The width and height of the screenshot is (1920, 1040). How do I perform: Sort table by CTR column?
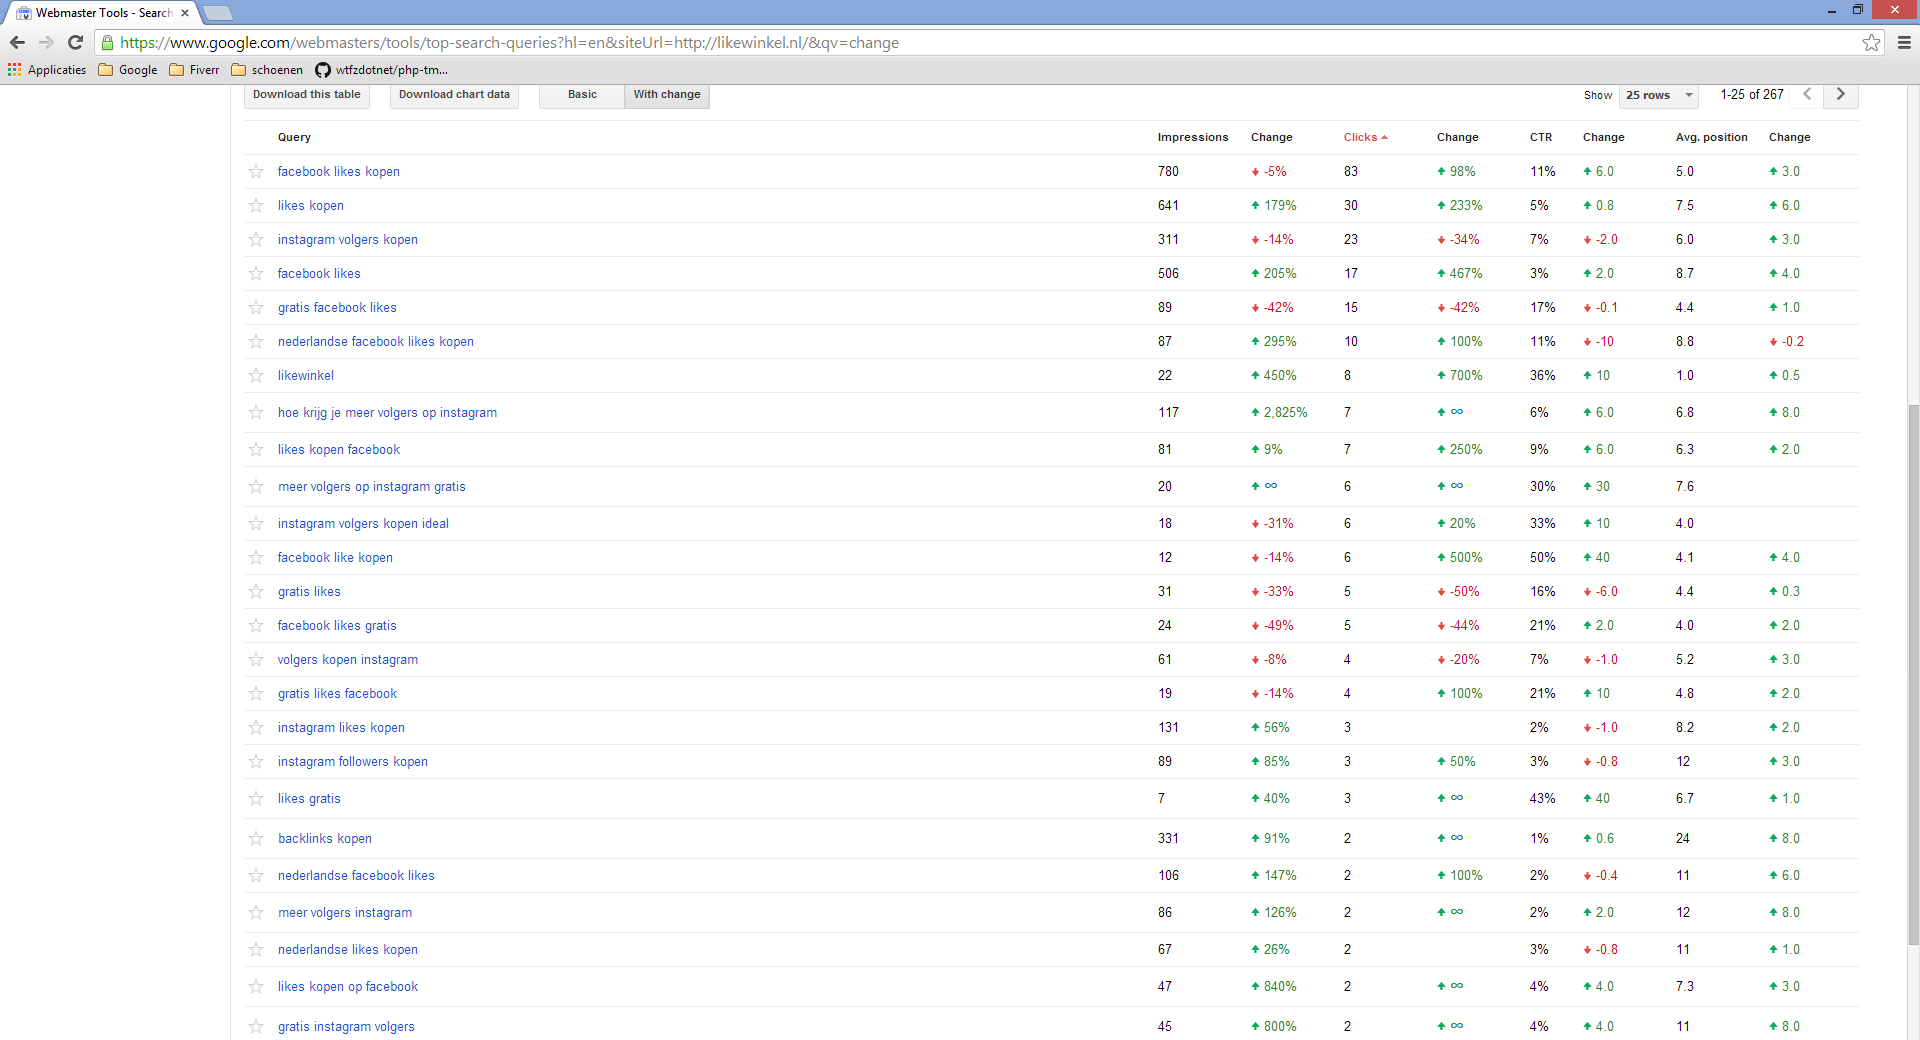pyautogui.click(x=1540, y=137)
